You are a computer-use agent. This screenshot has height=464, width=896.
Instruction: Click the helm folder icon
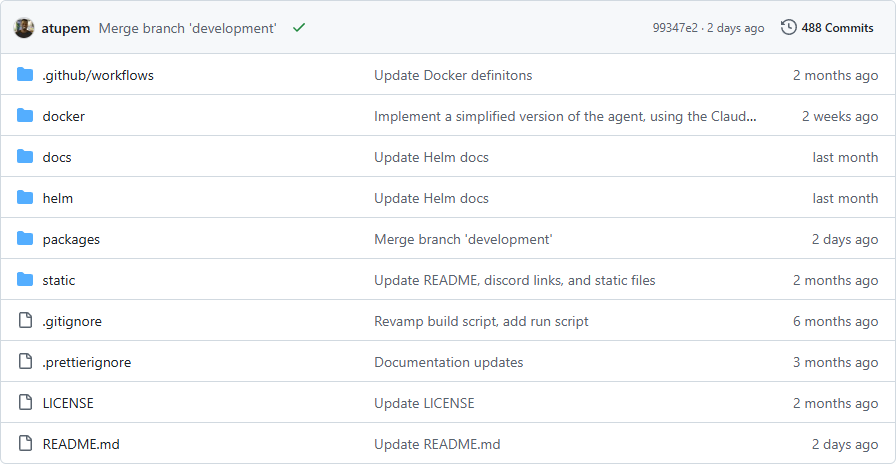(25, 198)
